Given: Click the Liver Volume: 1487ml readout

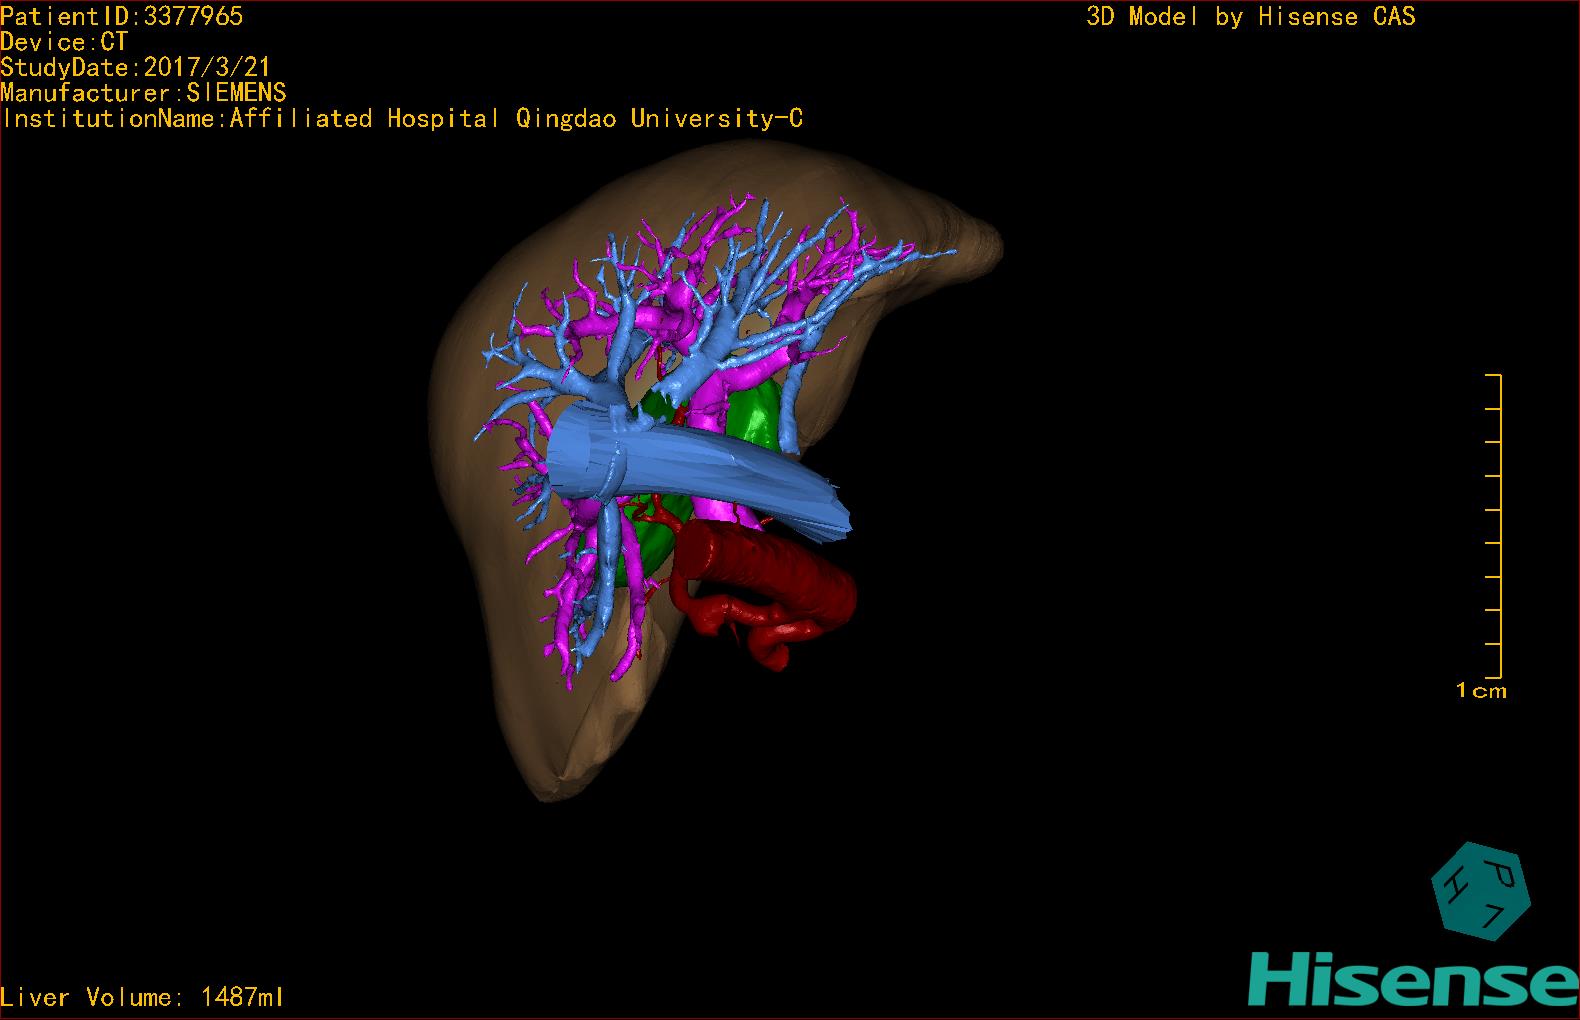Looking at the screenshot, I should point(142,997).
